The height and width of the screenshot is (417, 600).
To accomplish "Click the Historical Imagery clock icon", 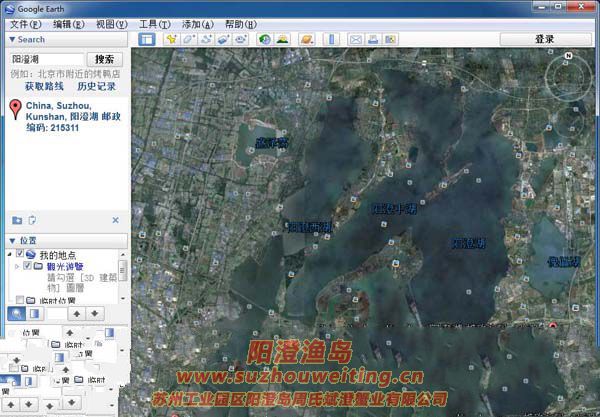I will pos(264,39).
